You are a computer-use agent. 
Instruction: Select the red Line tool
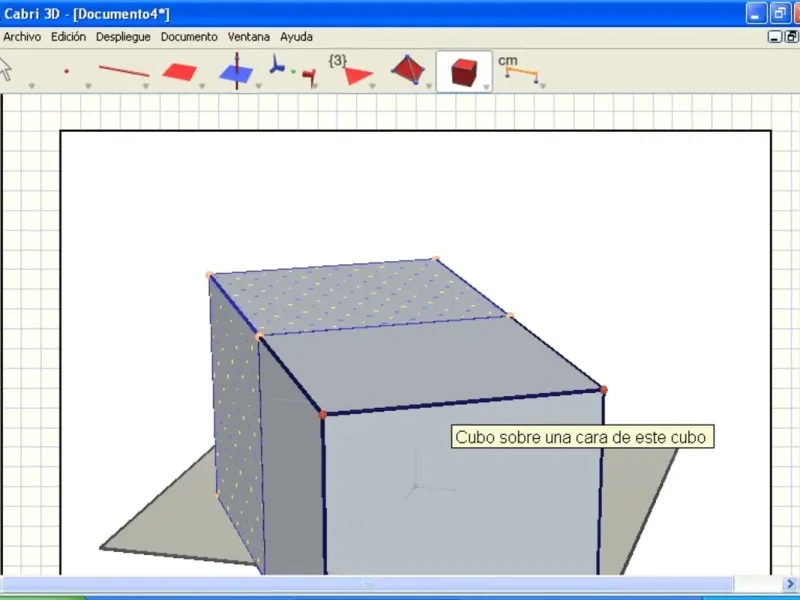point(123,71)
